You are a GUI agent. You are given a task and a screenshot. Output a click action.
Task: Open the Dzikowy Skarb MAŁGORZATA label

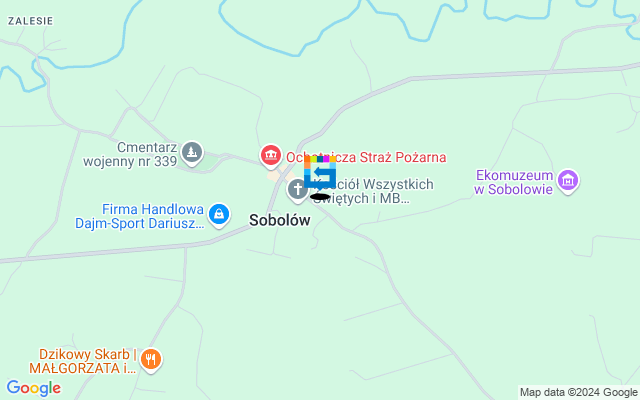tap(83, 361)
